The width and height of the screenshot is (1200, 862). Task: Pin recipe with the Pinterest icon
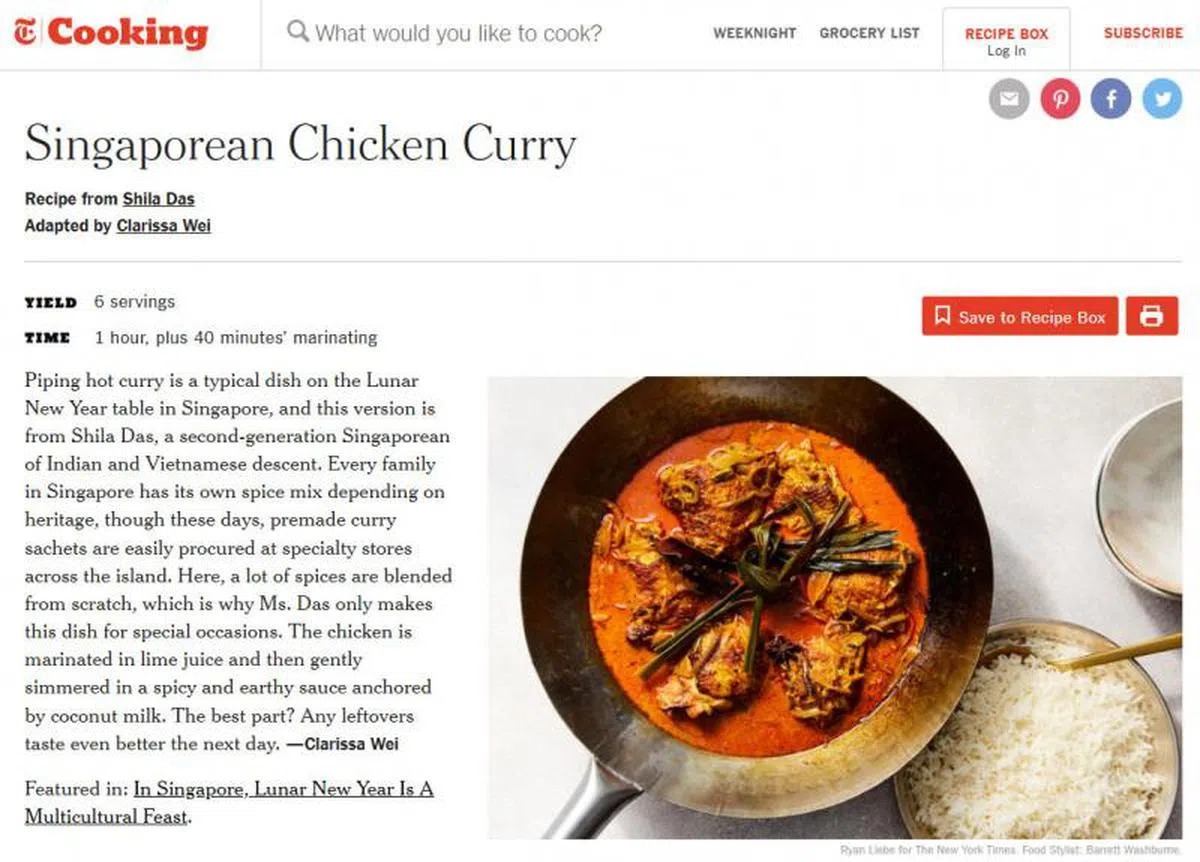1060,99
